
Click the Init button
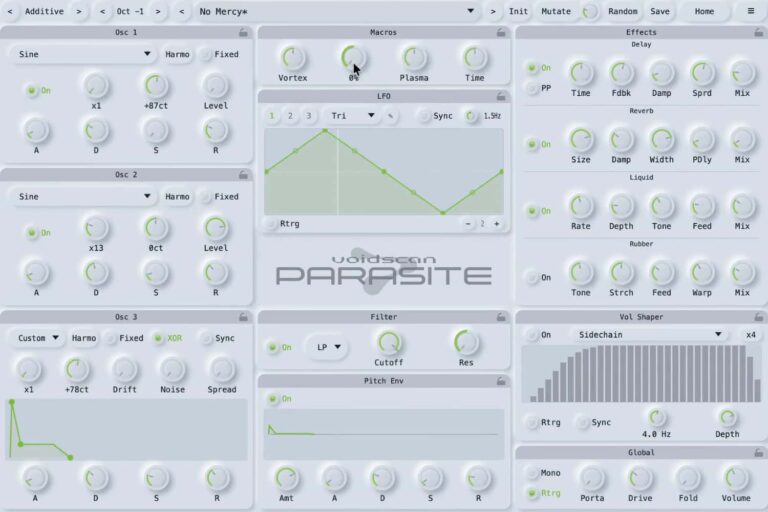(518, 11)
